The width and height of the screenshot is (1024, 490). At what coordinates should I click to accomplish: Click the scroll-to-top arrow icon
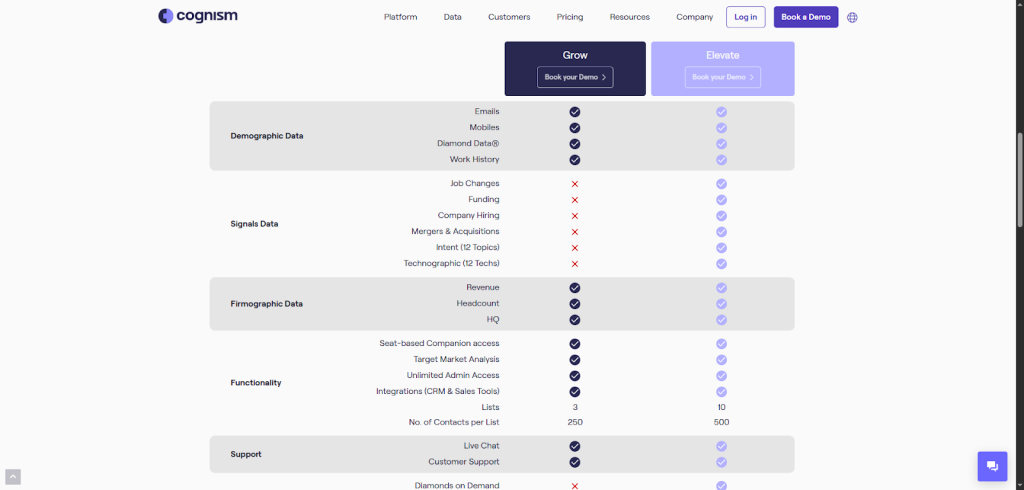(12, 477)
